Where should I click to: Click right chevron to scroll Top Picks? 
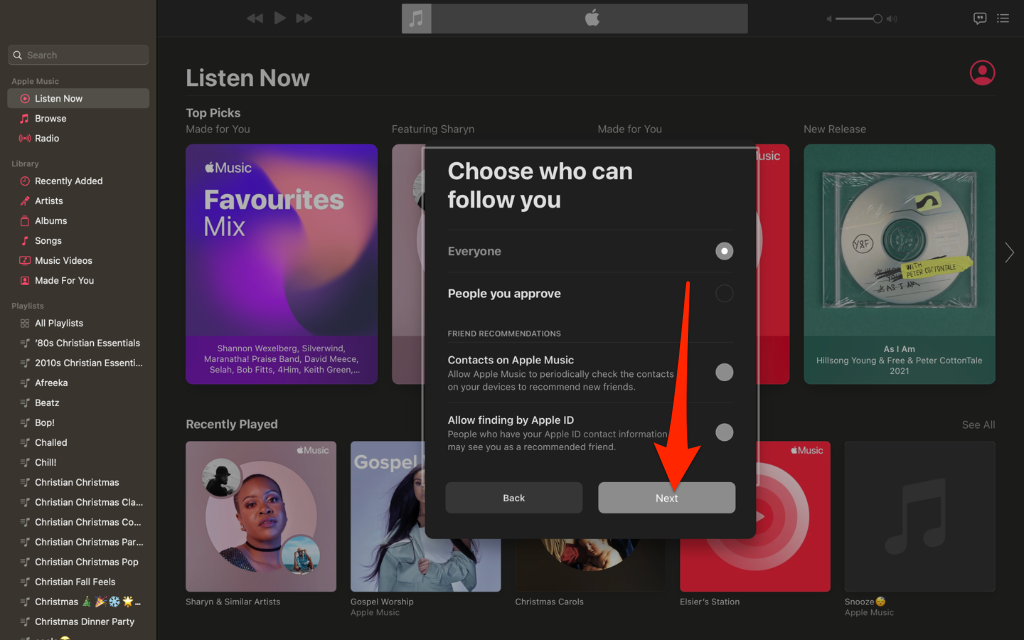click(x=1009, y=252)
